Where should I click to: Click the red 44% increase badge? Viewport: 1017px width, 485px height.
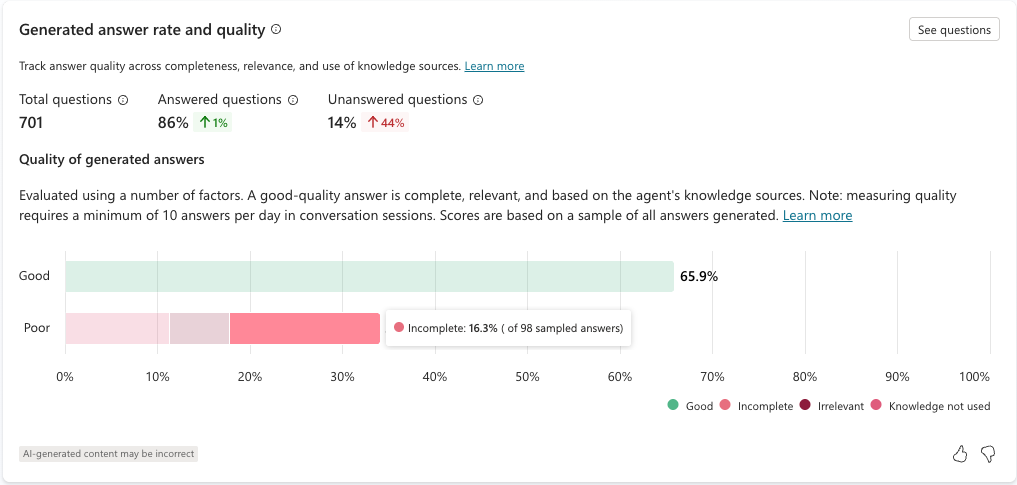click(385, 123)
